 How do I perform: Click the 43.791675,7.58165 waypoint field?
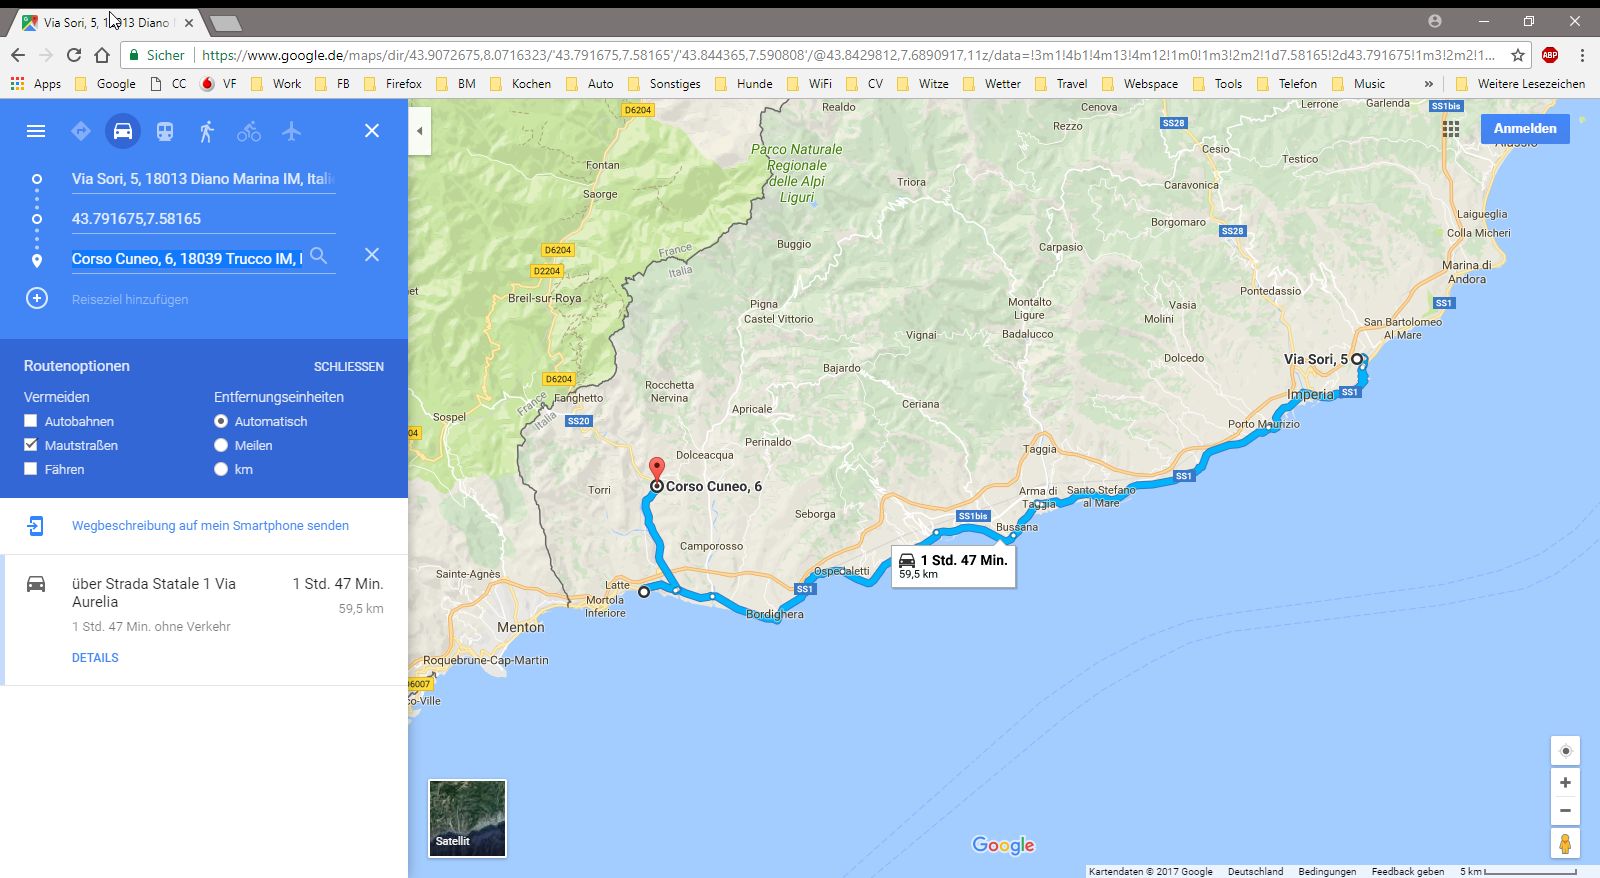tap(203, 219)
